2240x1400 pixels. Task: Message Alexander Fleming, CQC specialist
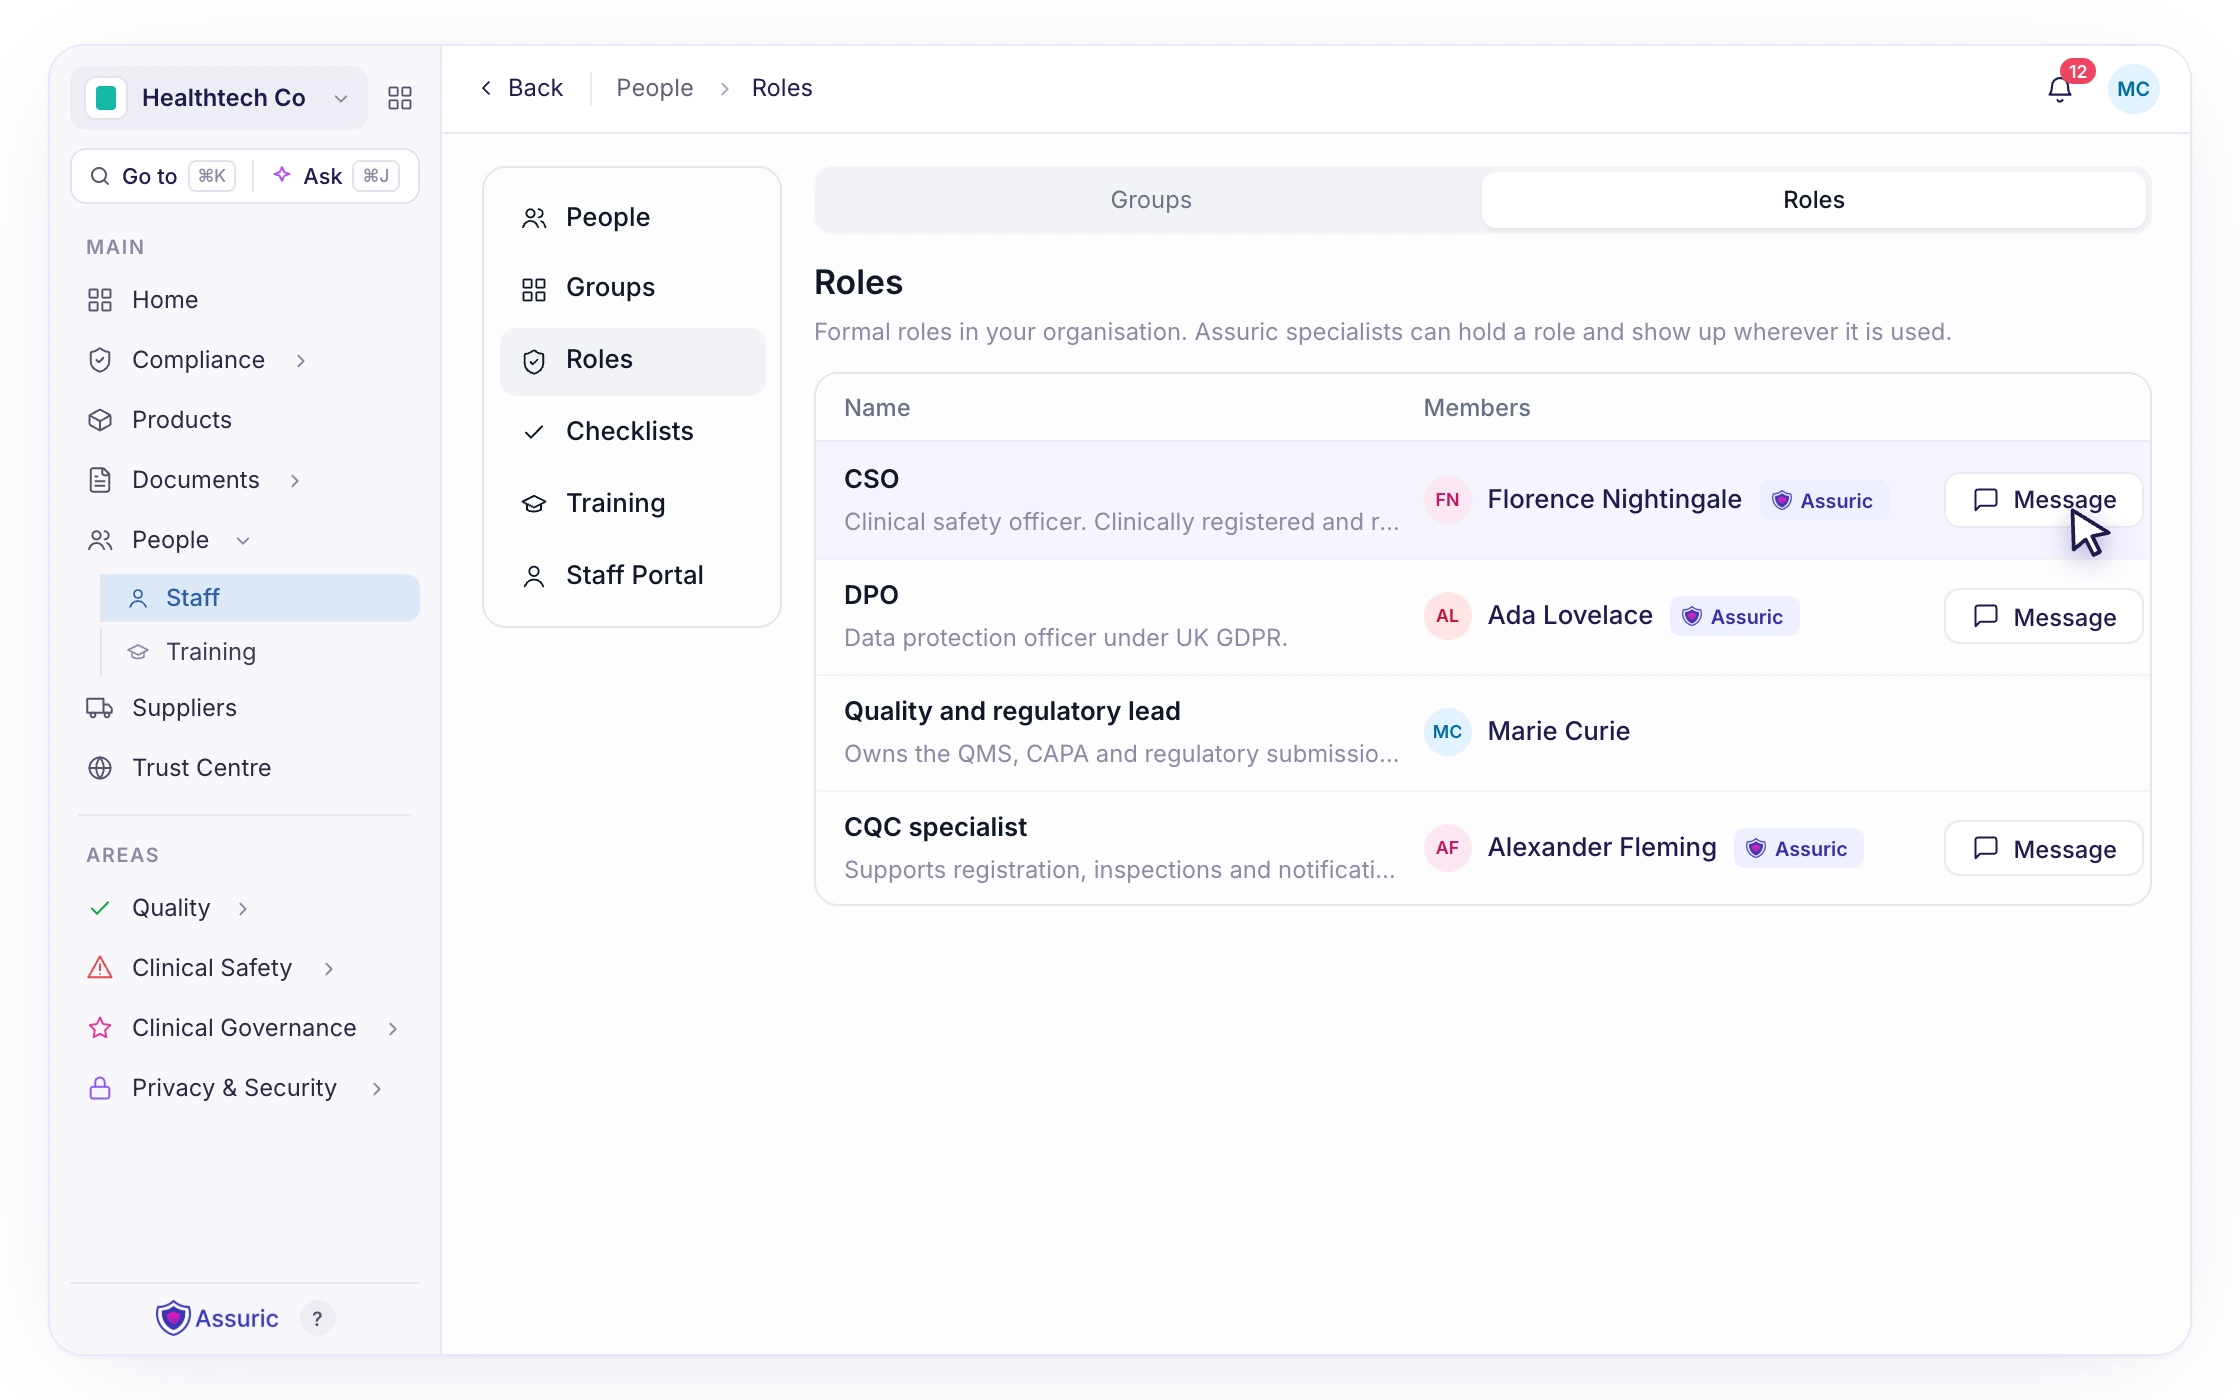[x=2043, y=848]
